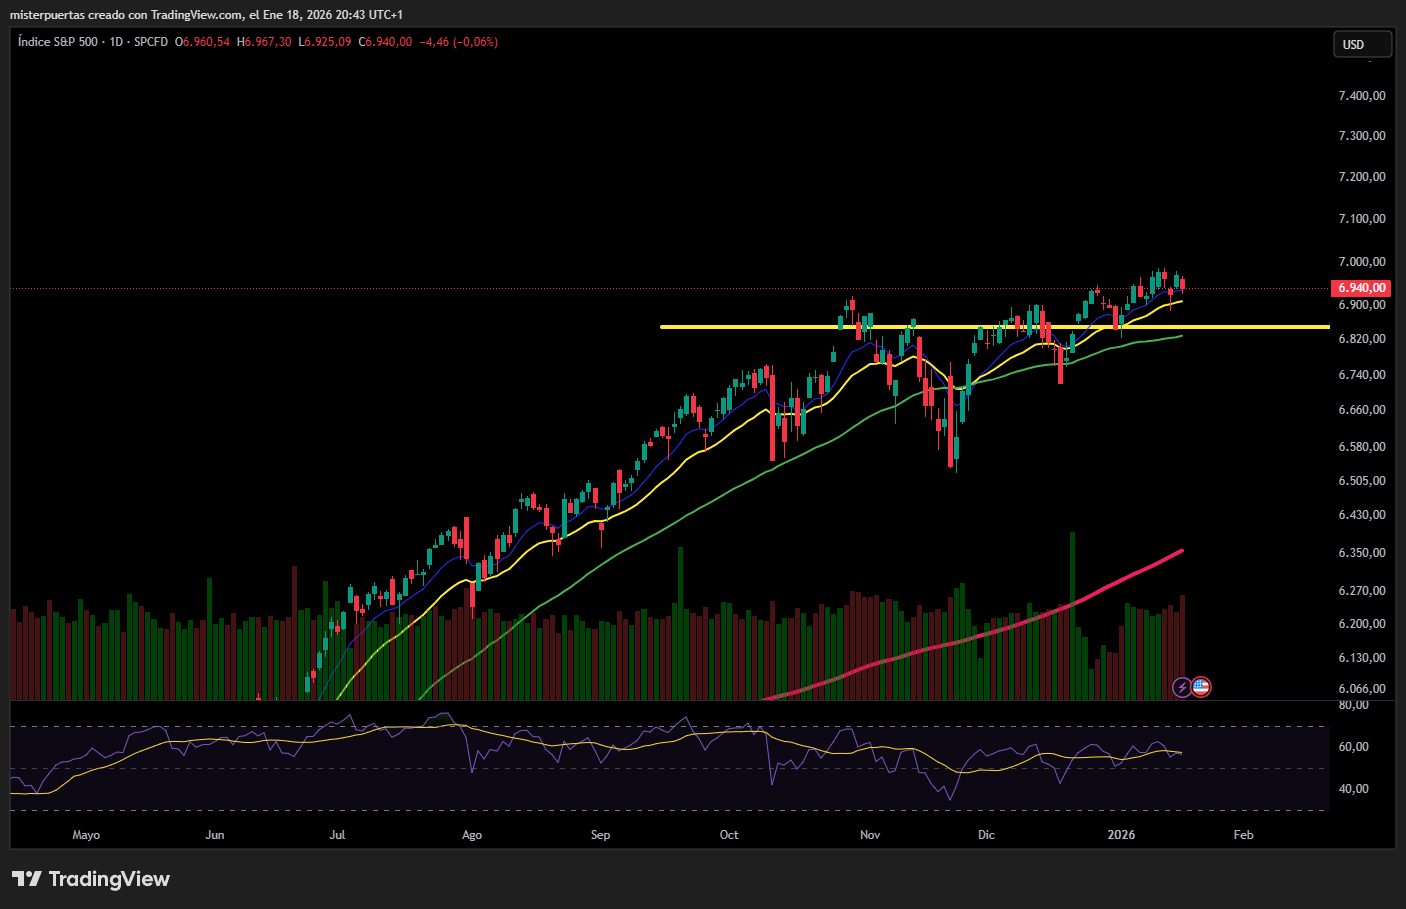
Task: Click the RSI 40,00 scale label
Action: coord(1353,789)
